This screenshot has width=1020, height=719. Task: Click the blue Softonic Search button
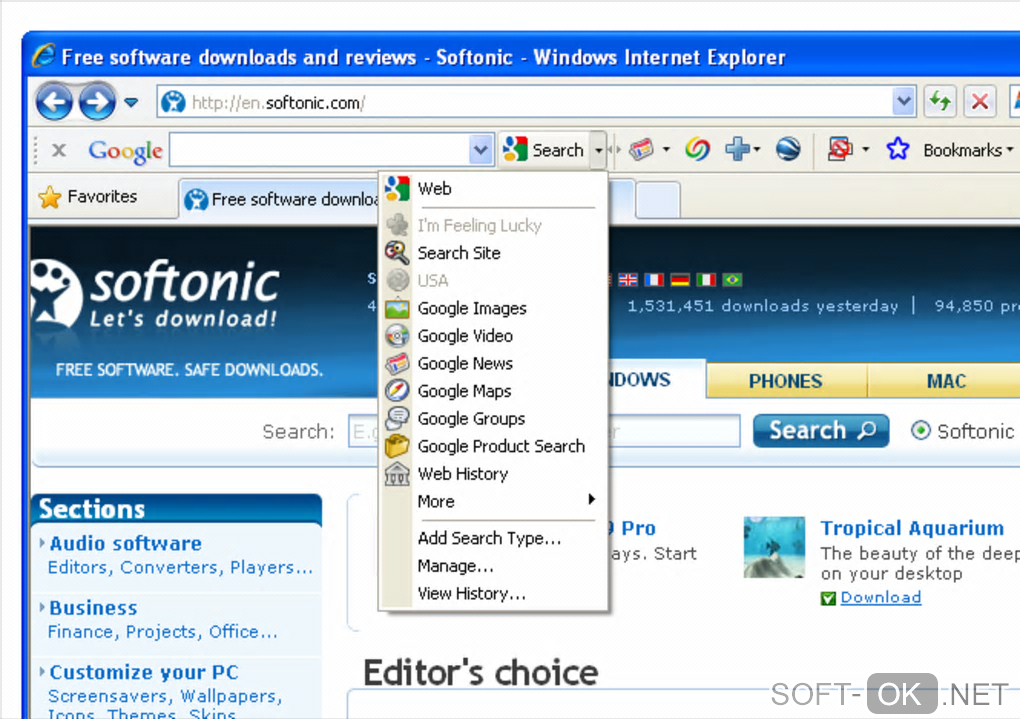821,431
